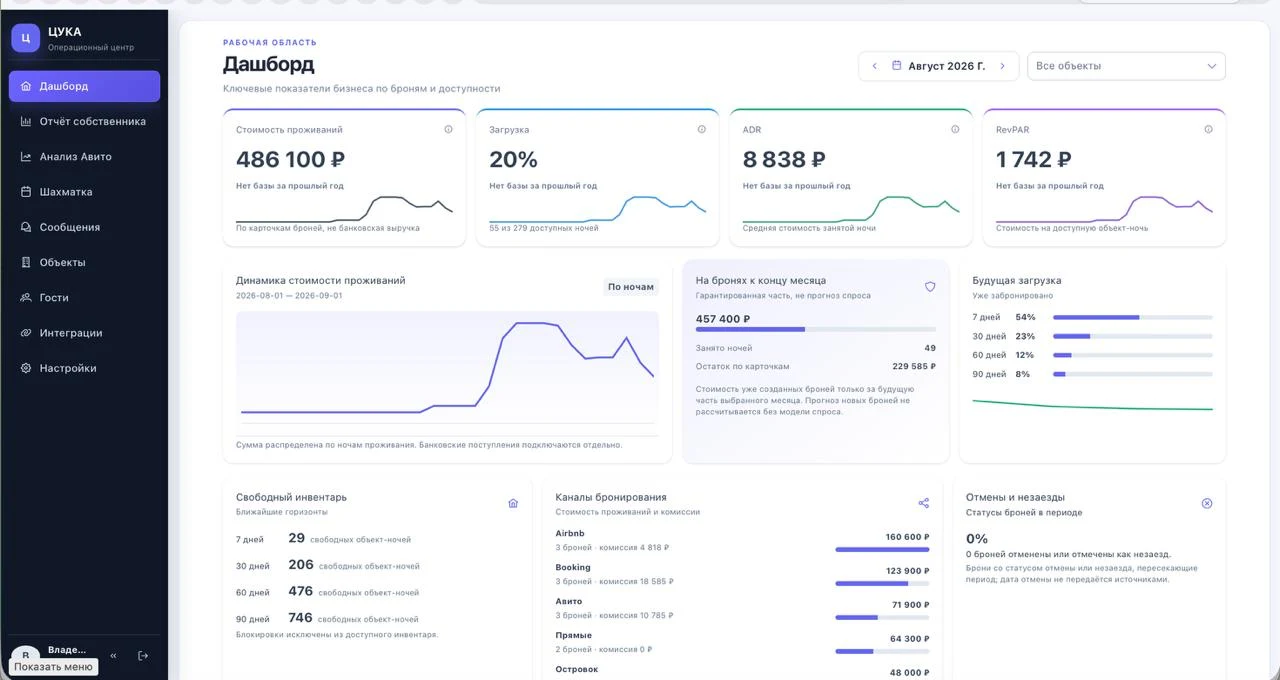Click the 486 100 ₽ value

(290, 159)
